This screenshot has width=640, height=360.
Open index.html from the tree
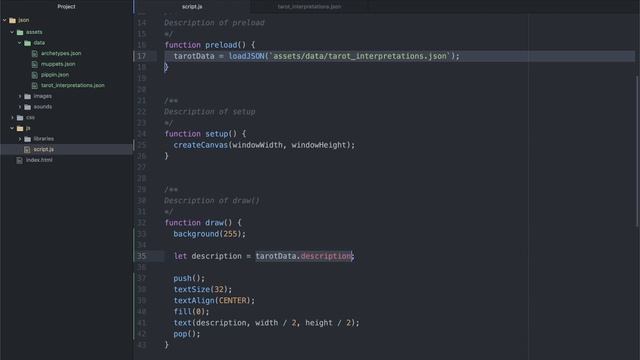click(39, 160)
